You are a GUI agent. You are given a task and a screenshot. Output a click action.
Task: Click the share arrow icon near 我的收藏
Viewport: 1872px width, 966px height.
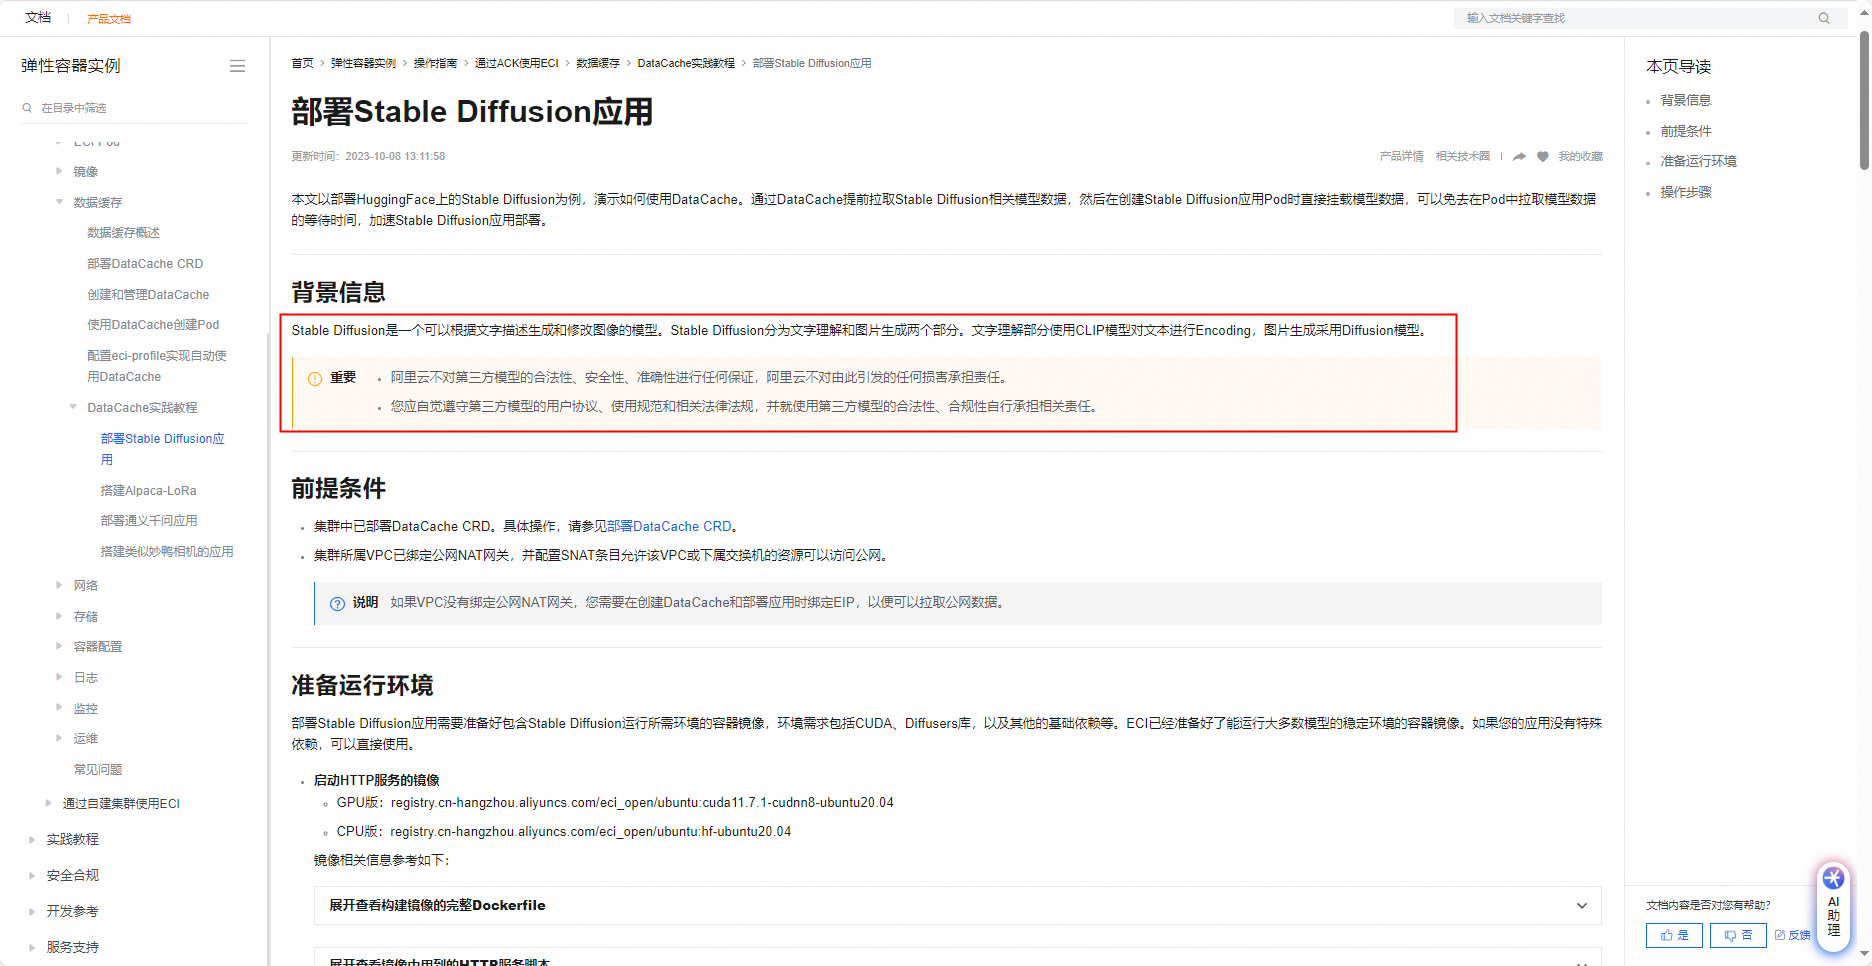(x=1520, y=157)
